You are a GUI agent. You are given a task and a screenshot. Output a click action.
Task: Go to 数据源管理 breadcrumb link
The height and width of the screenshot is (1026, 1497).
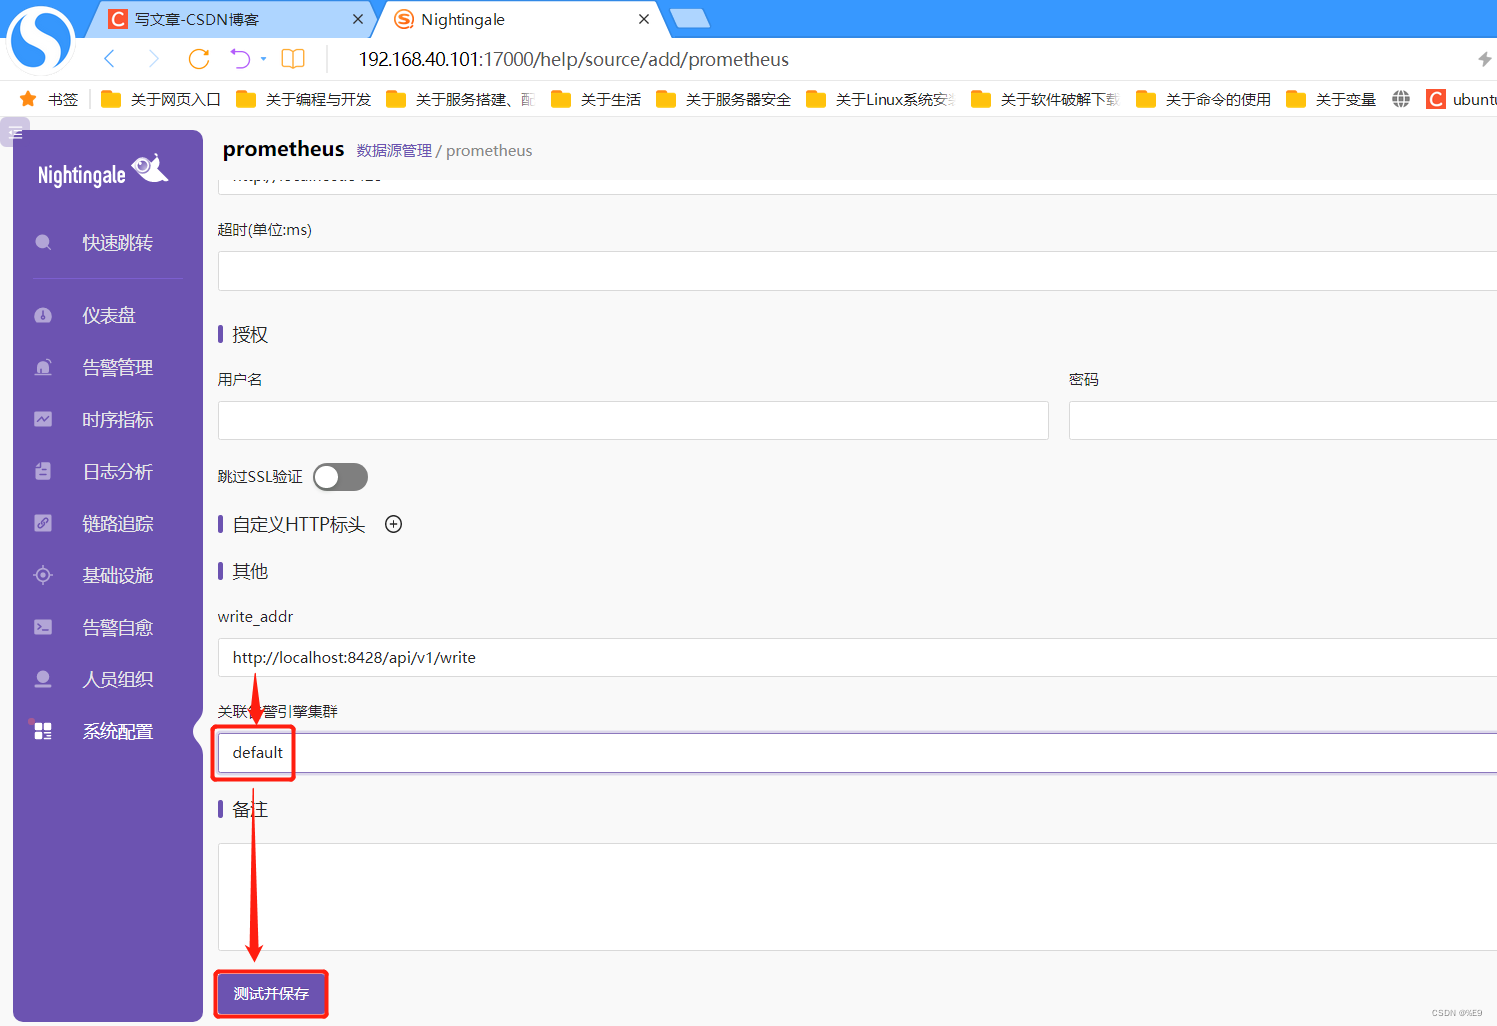pyautogui.click(x=394, y=150)
